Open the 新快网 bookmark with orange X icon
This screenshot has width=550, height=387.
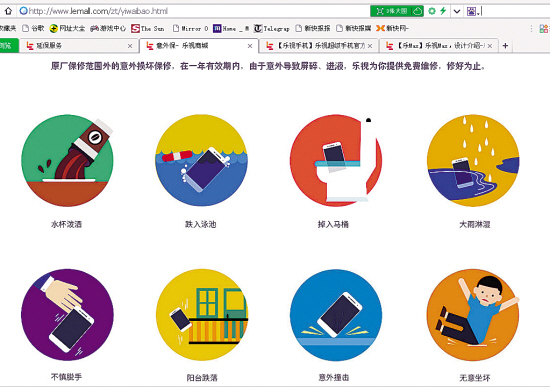(x=393, y=28)
